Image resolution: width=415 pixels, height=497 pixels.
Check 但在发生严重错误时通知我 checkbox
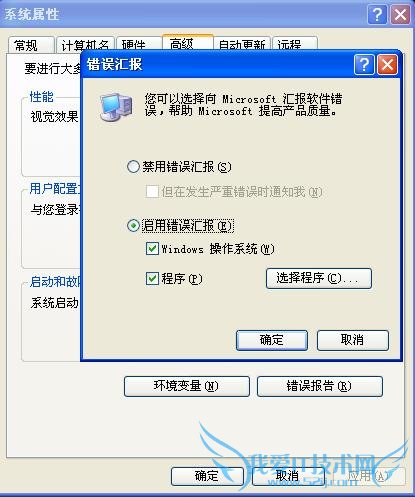pyautogui.click(x=152, y=191)
